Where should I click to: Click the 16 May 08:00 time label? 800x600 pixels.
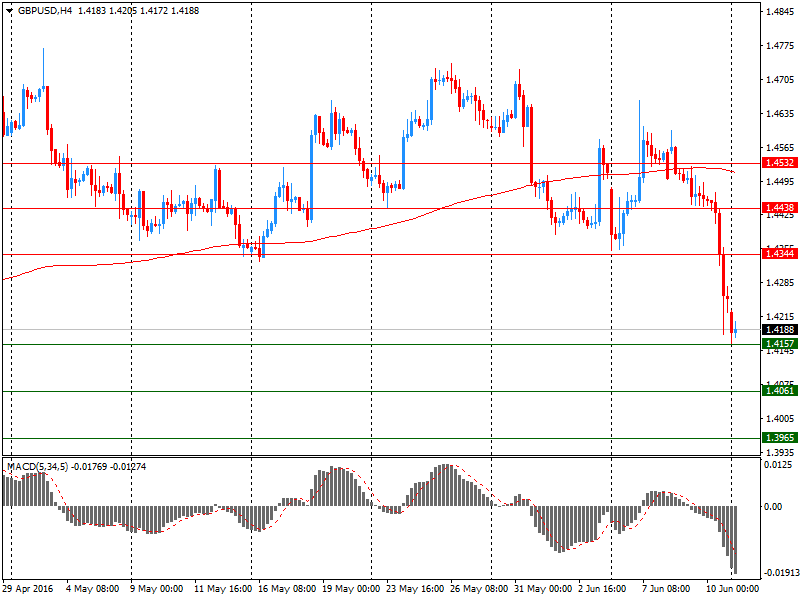287,590
